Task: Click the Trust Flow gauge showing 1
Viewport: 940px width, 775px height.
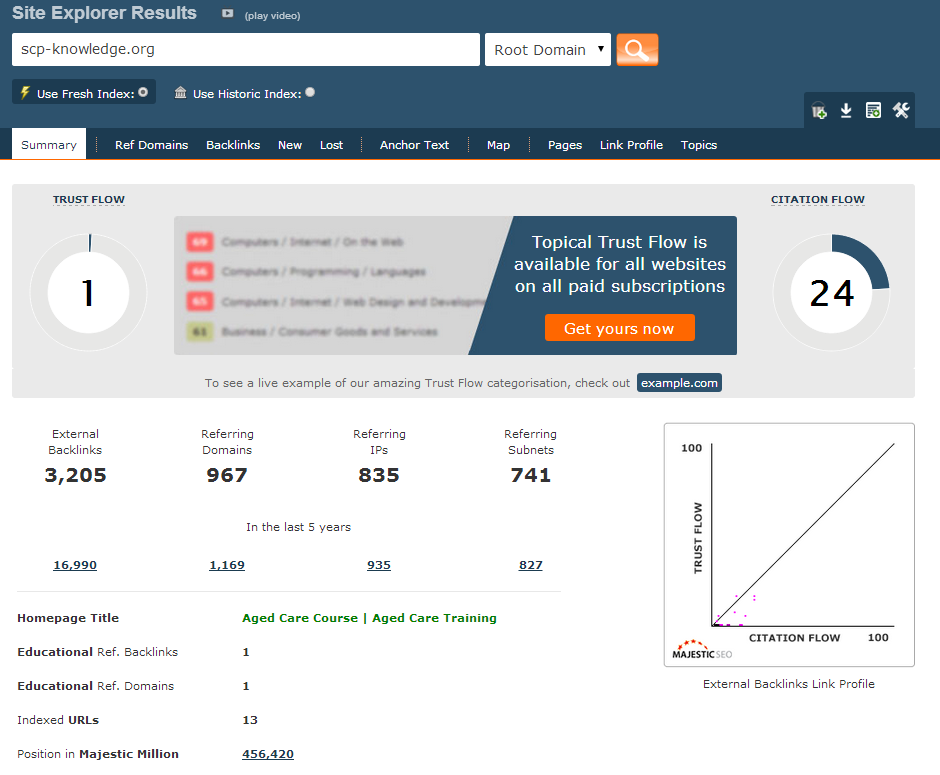Action: pyautogui.click(x=89, y=292)
